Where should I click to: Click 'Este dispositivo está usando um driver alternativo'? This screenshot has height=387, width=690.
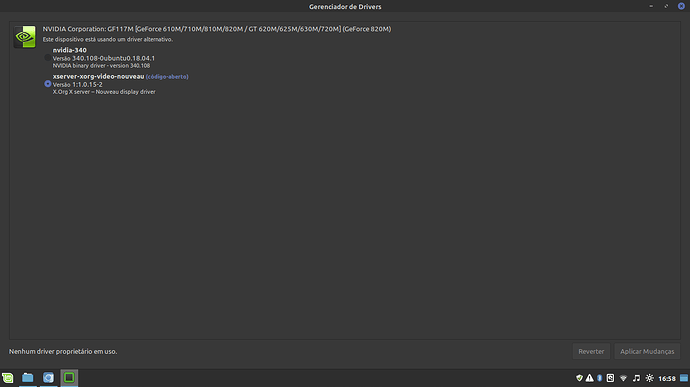(107, 39)
